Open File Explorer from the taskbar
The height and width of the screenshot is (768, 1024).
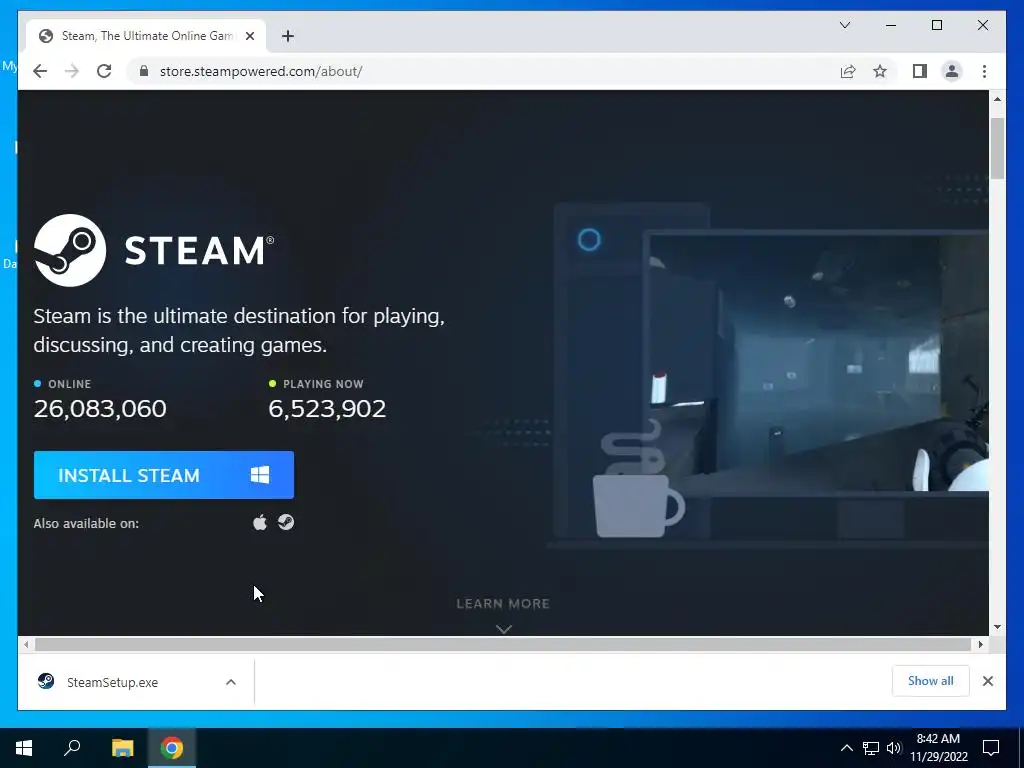(122, 748)
